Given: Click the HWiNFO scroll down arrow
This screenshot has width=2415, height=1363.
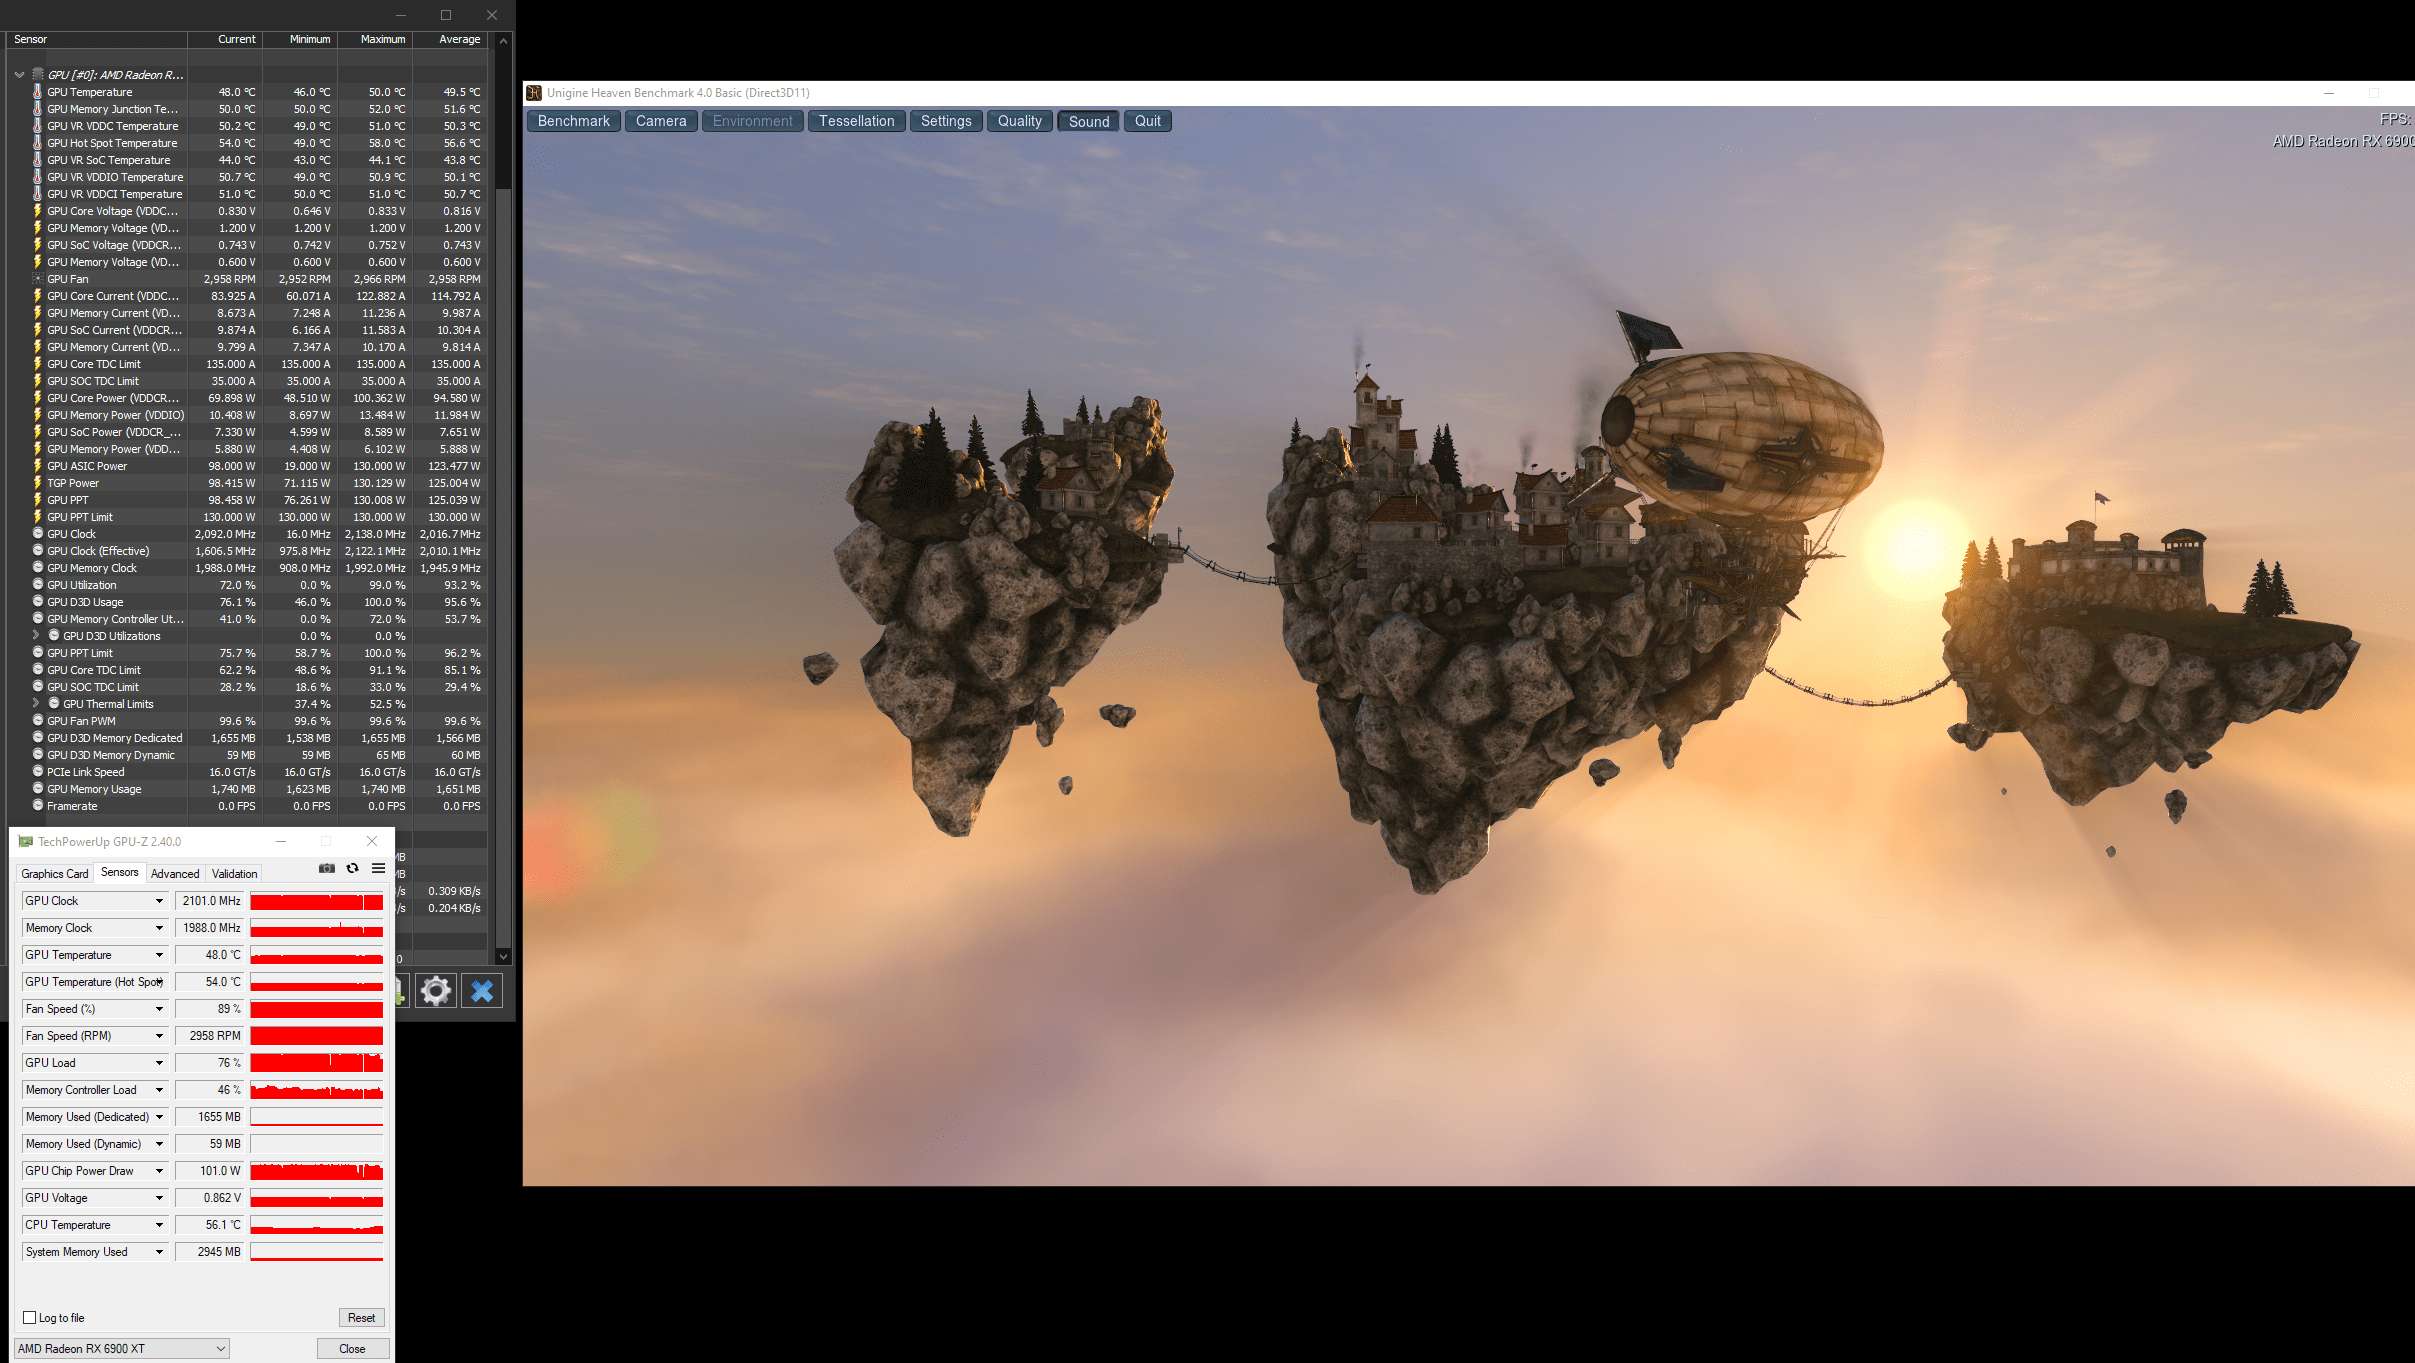Looking at the screenshot, I should click(504, 957).
